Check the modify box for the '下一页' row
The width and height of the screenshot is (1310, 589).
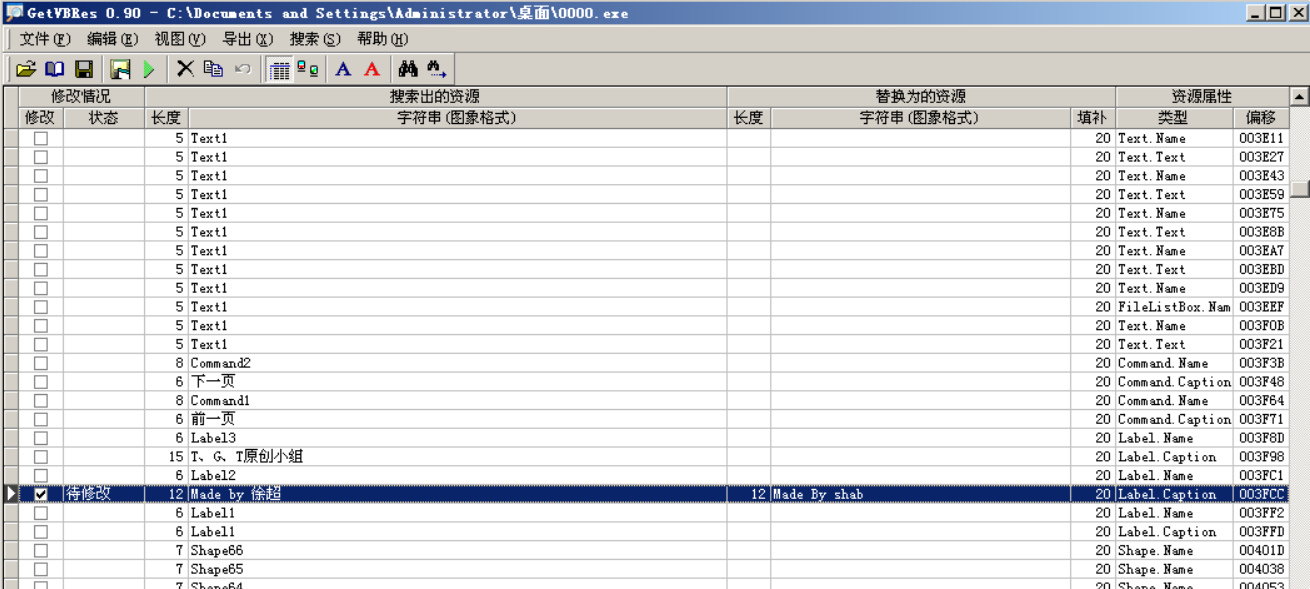[x=41, y=382]
